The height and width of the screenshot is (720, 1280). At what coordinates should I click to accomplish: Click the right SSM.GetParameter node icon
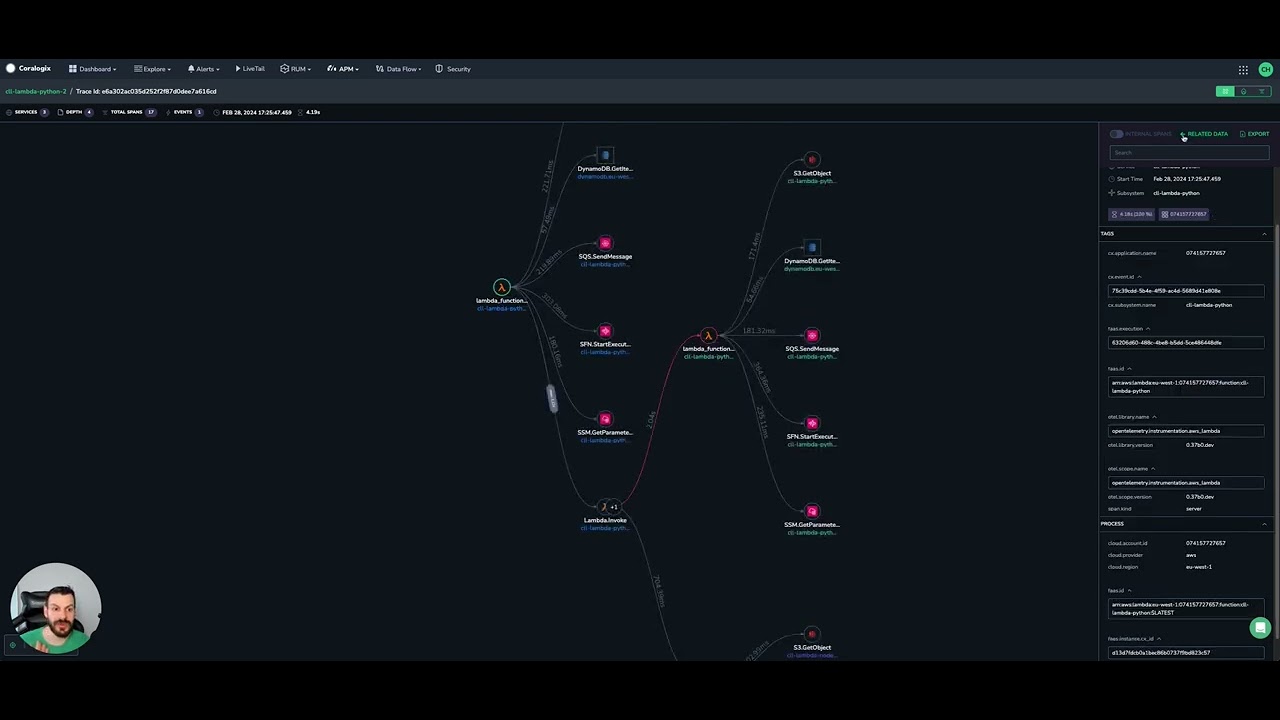tap(812, 511)
